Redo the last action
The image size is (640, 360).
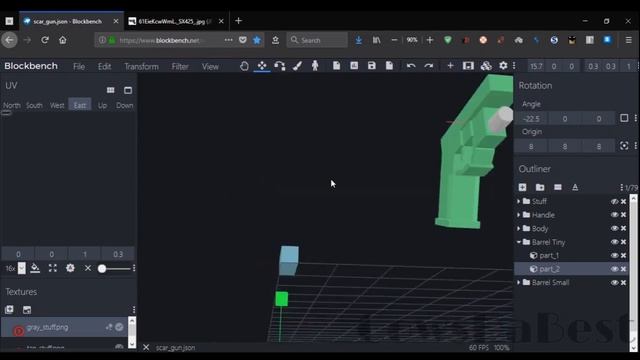click(x=429, y=66)
